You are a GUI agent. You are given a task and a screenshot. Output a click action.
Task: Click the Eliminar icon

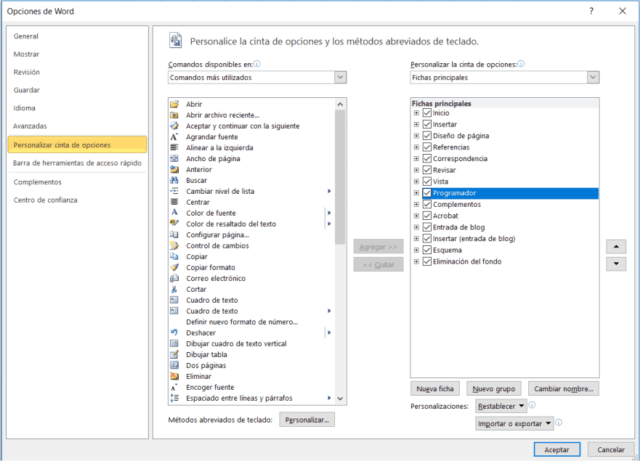[175, 376]
